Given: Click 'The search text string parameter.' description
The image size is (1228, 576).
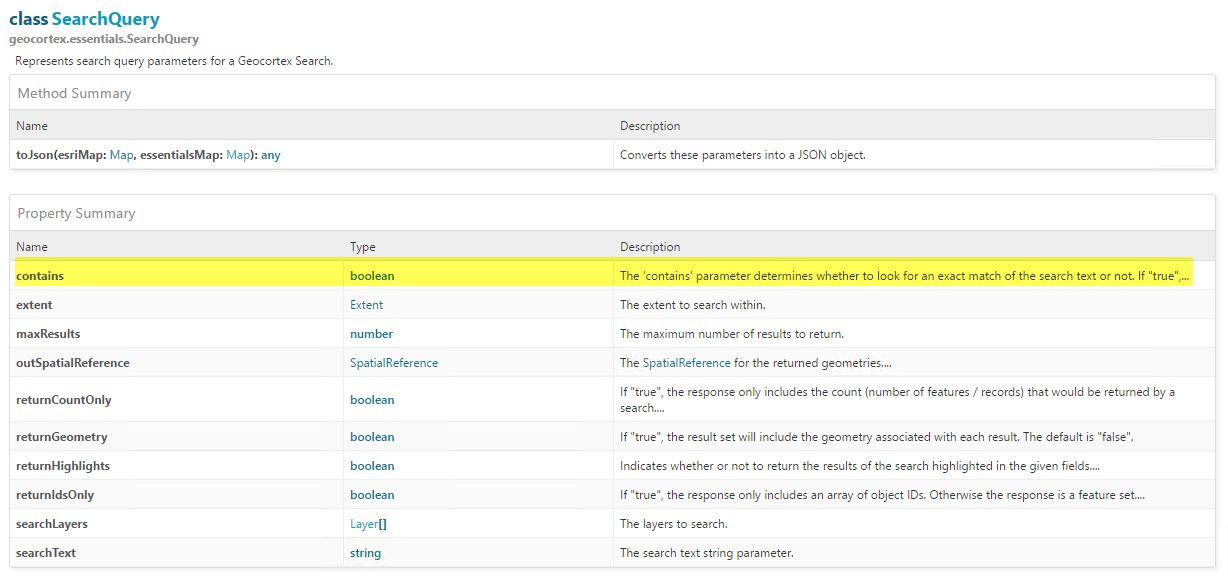Looking at the screenshot, I should click(707, 553).
